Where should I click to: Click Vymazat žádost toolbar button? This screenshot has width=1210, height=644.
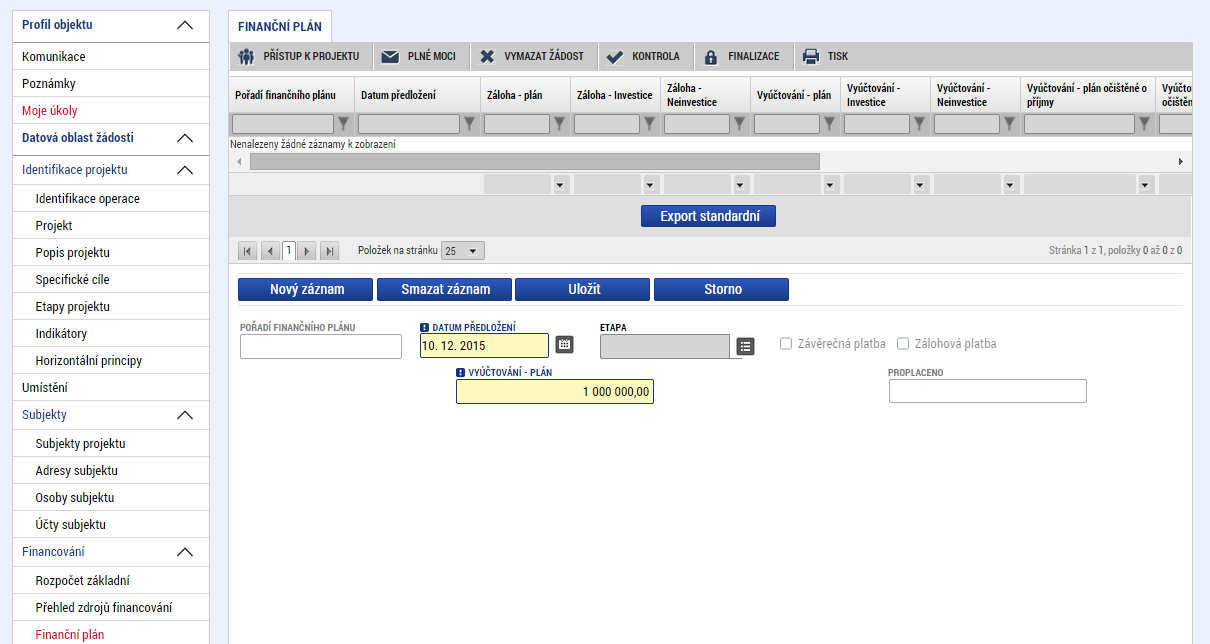(x=533, y=56)
